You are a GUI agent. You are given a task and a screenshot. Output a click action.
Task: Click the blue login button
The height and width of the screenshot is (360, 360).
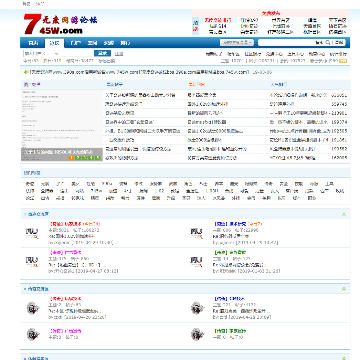102,53
